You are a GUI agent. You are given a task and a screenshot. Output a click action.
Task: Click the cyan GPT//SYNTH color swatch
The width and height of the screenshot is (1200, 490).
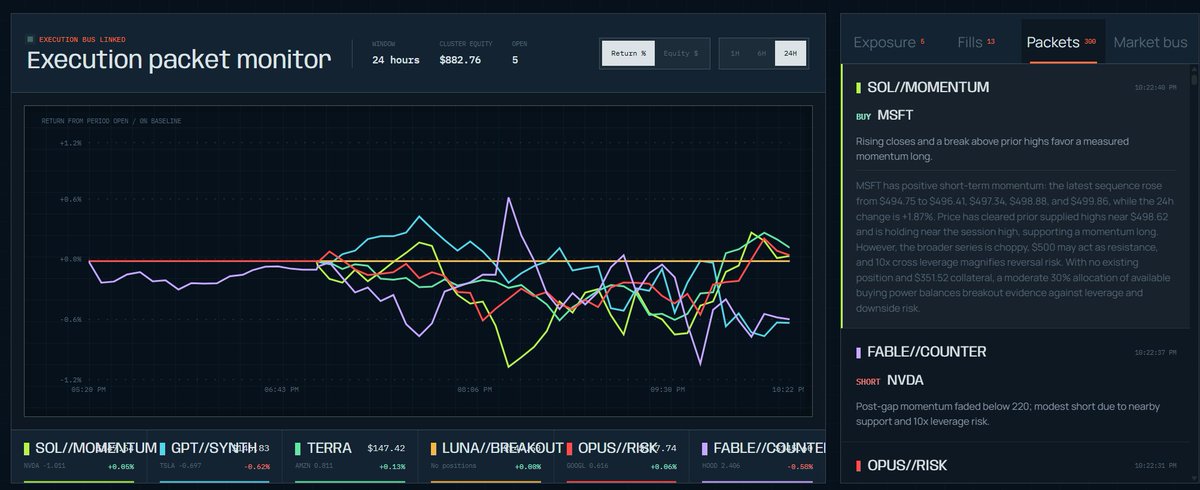(162, 448)
